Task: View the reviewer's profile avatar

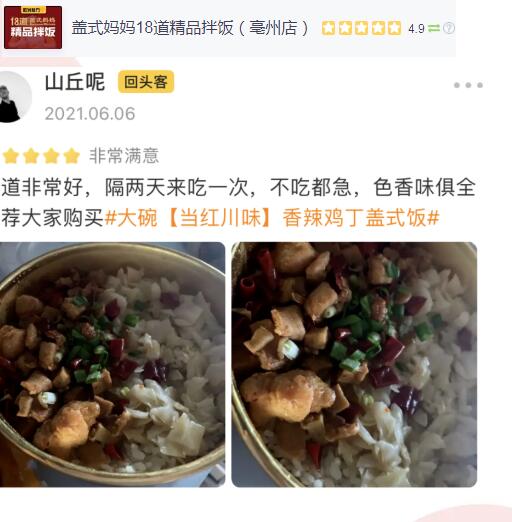Action: tap(15, 97)
